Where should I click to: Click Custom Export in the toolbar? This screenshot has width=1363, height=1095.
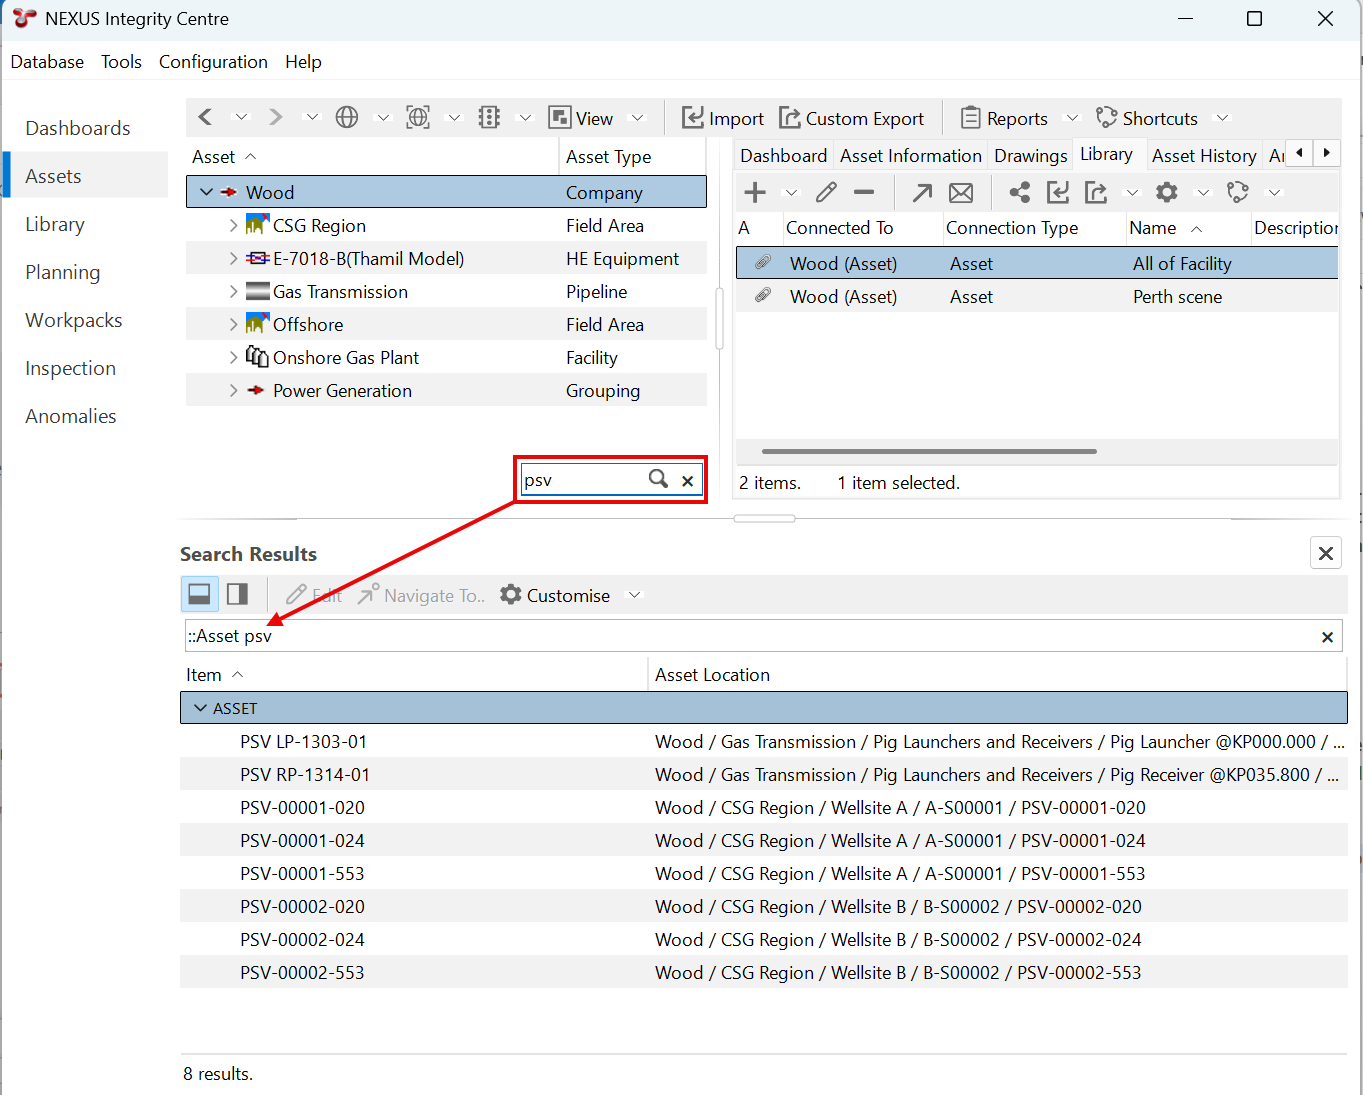coord(851,118)
